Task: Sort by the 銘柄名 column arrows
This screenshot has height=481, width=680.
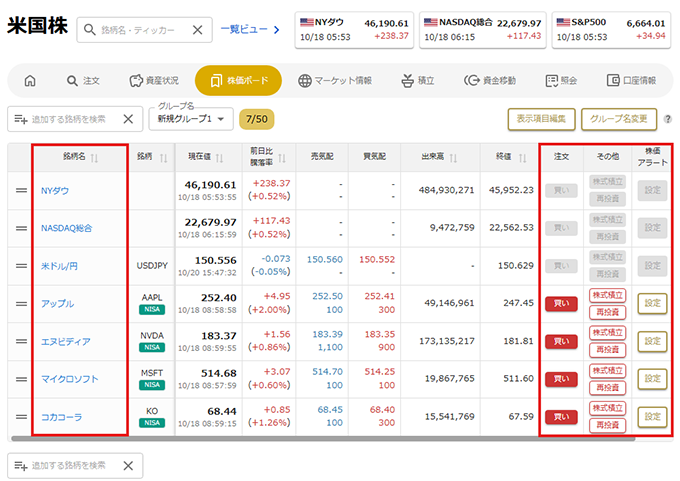Action: [x=94, y=158]
